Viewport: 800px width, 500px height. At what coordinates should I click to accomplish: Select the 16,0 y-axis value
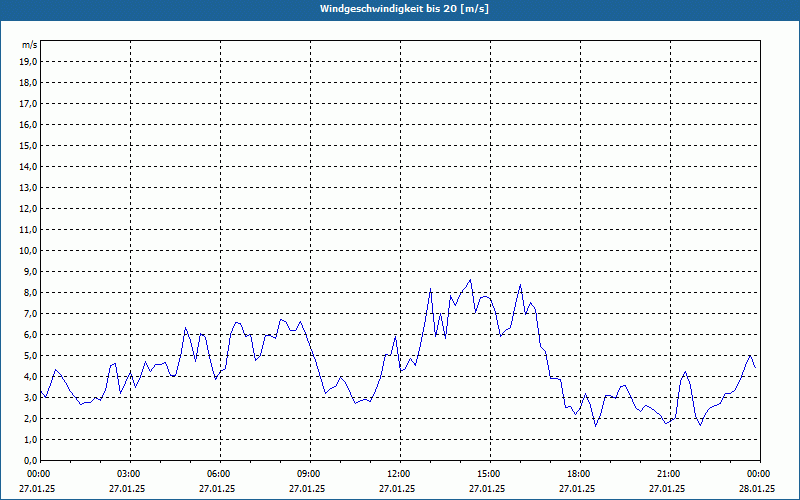pyautogui.click(x=28, y=124)
